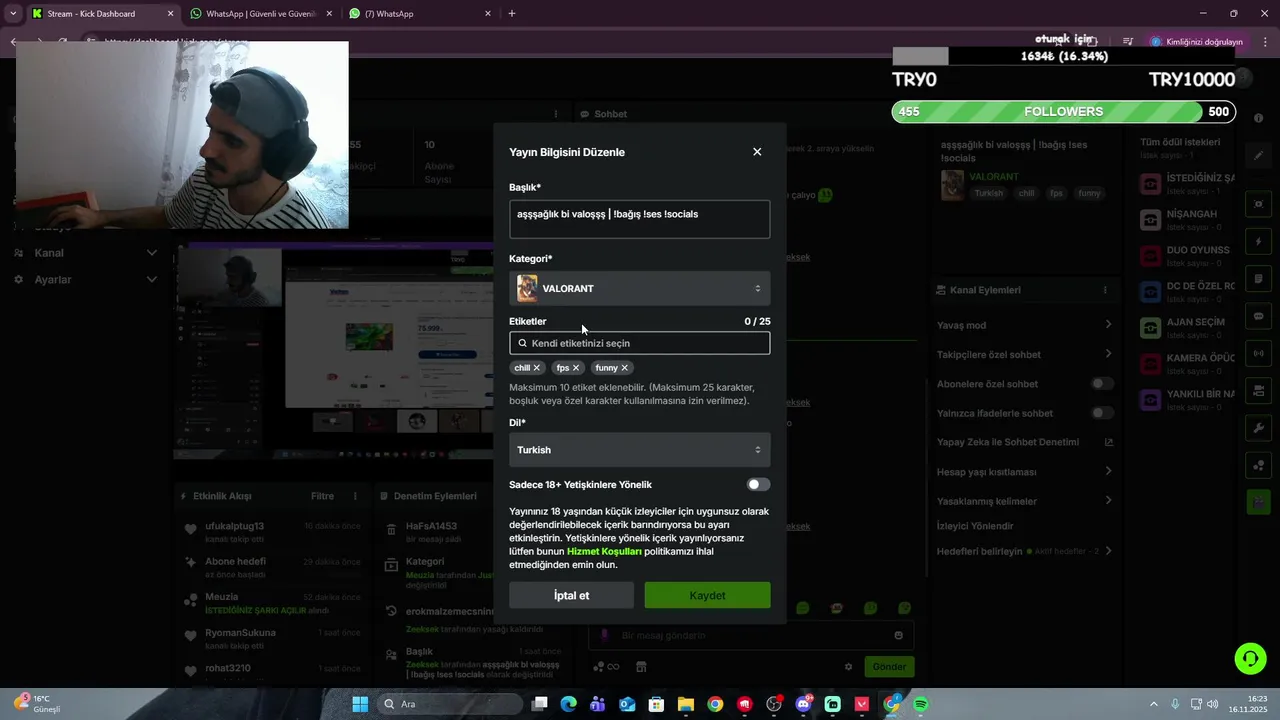Image resolution: width=1280 pixels, height=720 pixels.
Task: Click the wrench tools icon in right sidebar
Action: point(1258,428)
